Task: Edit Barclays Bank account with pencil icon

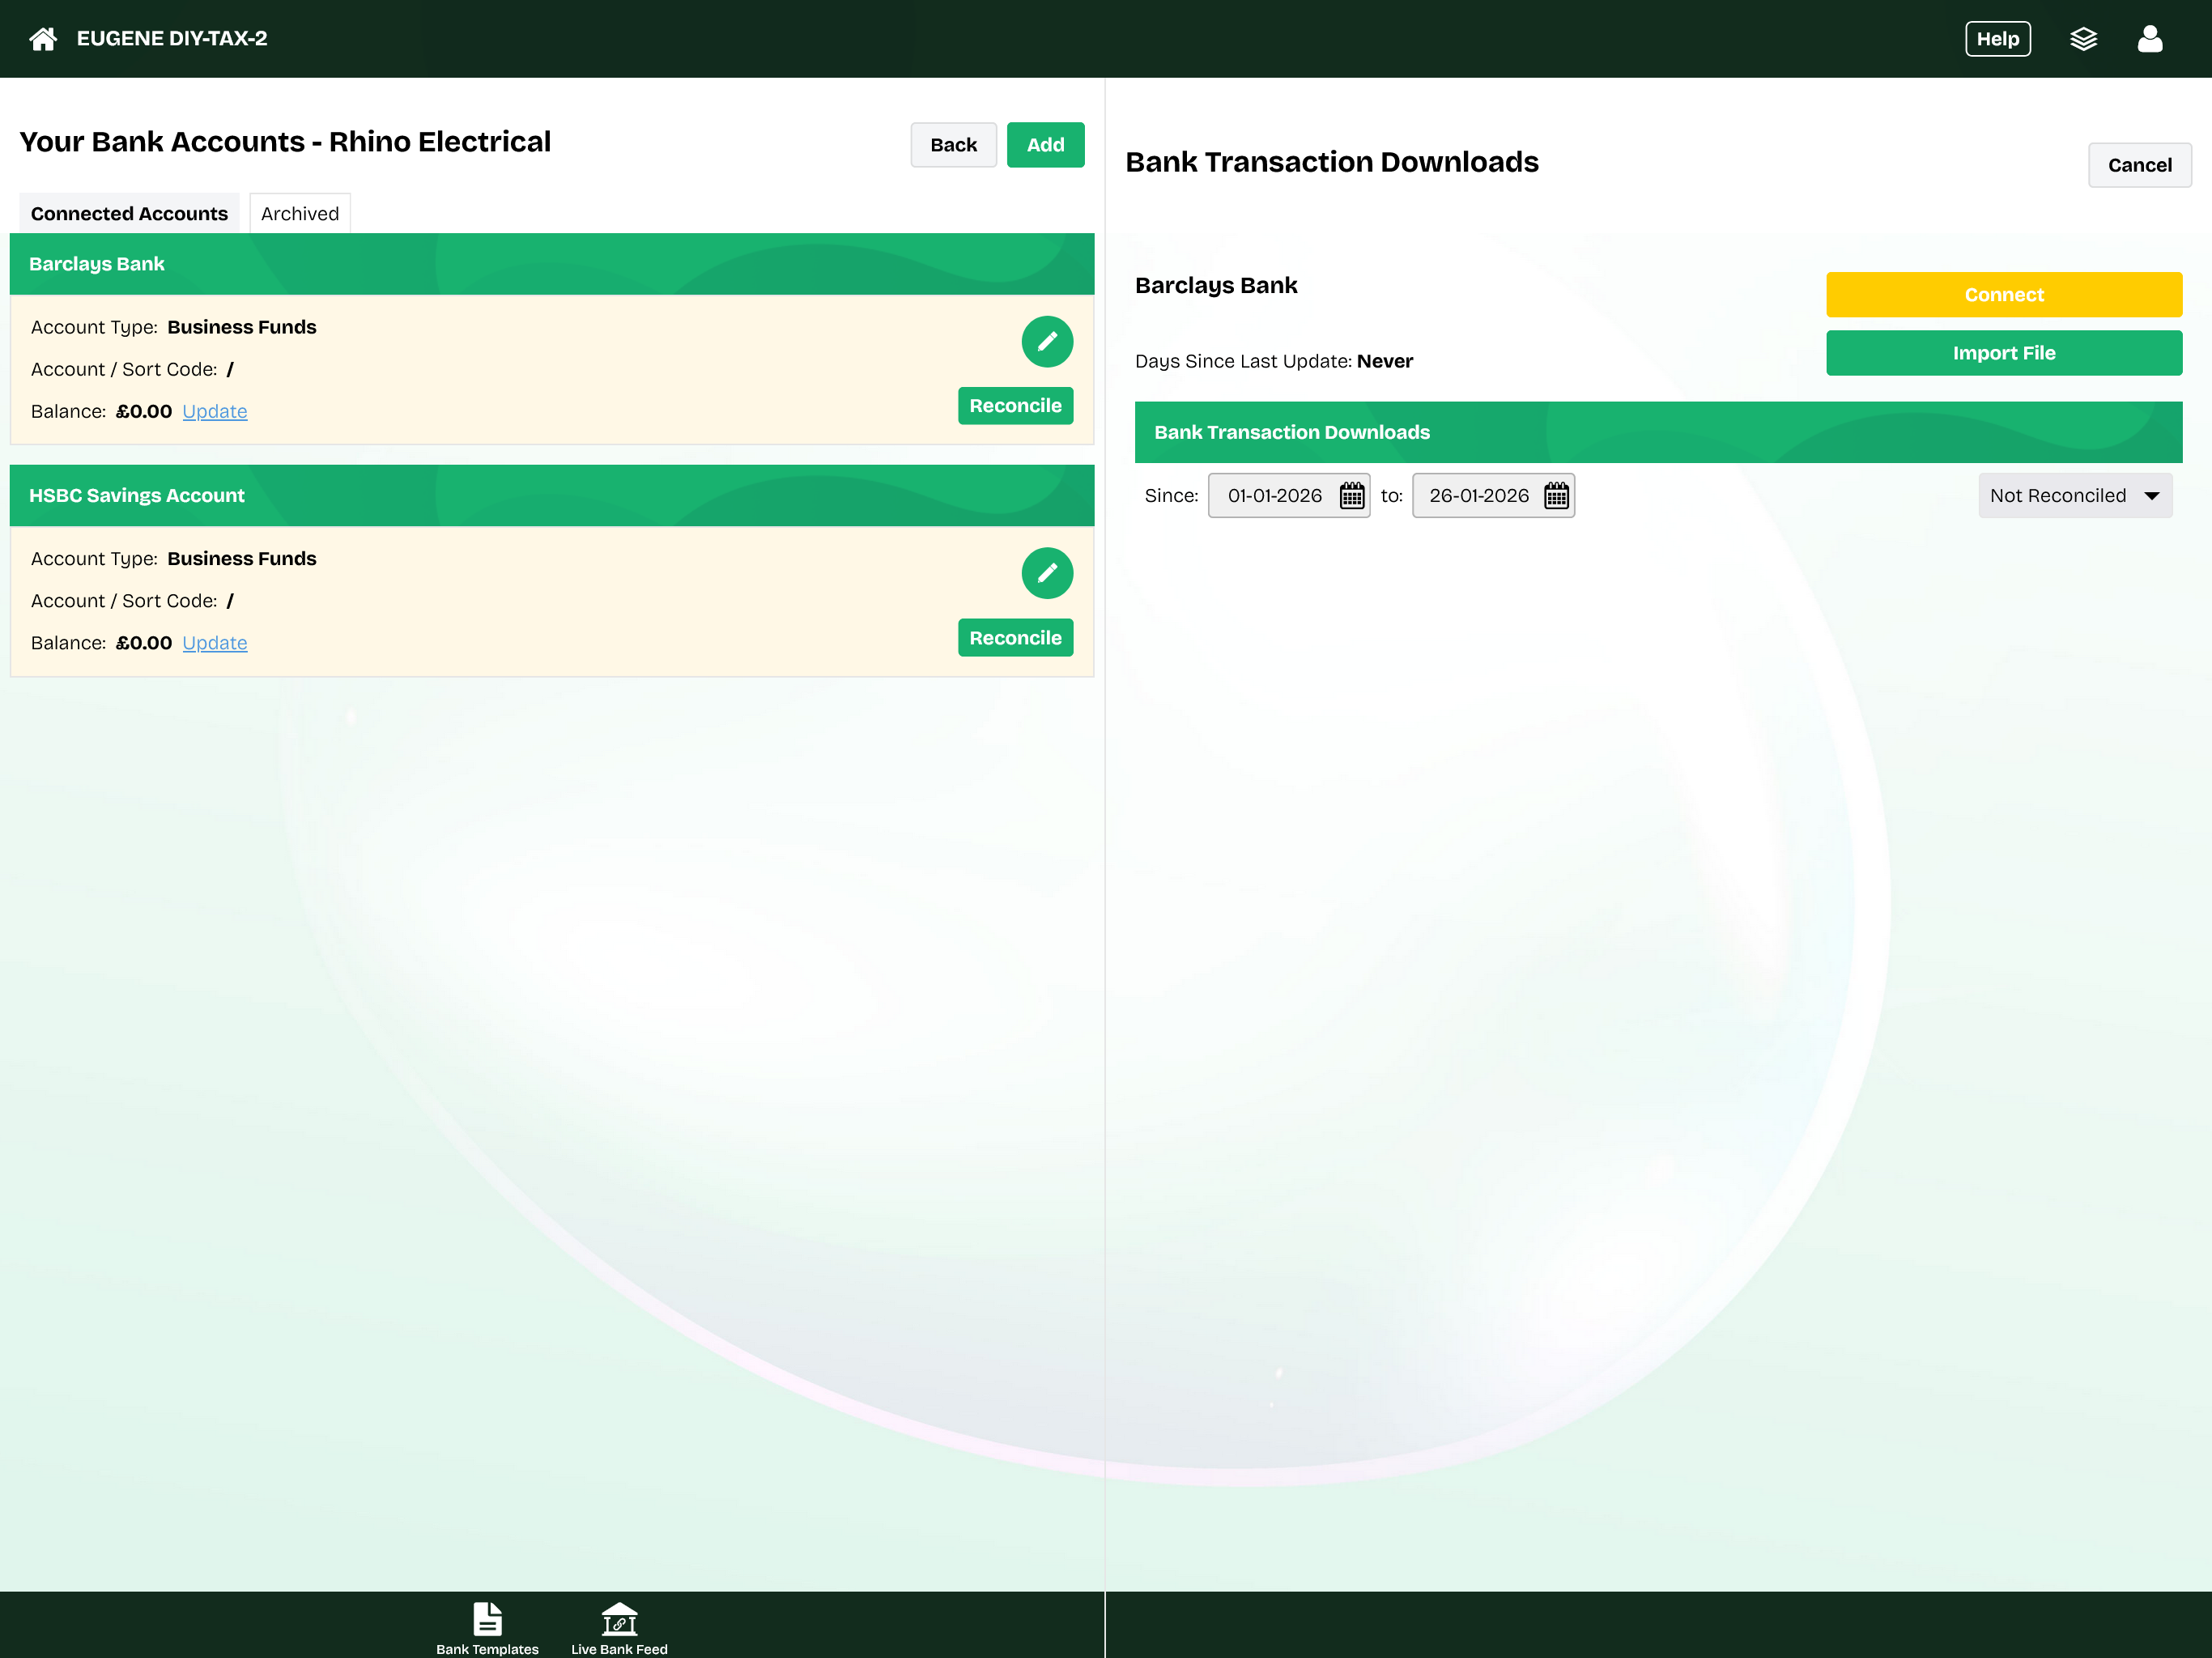Action: 1047,342
